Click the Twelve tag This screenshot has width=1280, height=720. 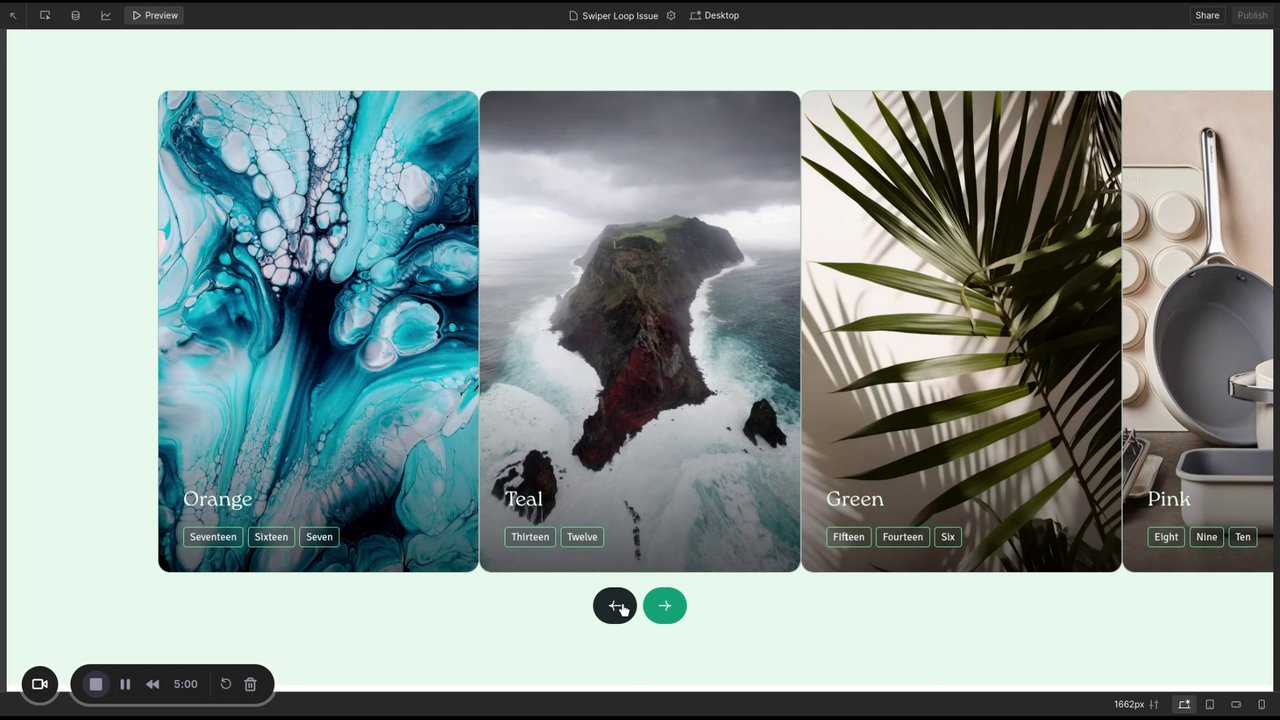pos(582,537)
